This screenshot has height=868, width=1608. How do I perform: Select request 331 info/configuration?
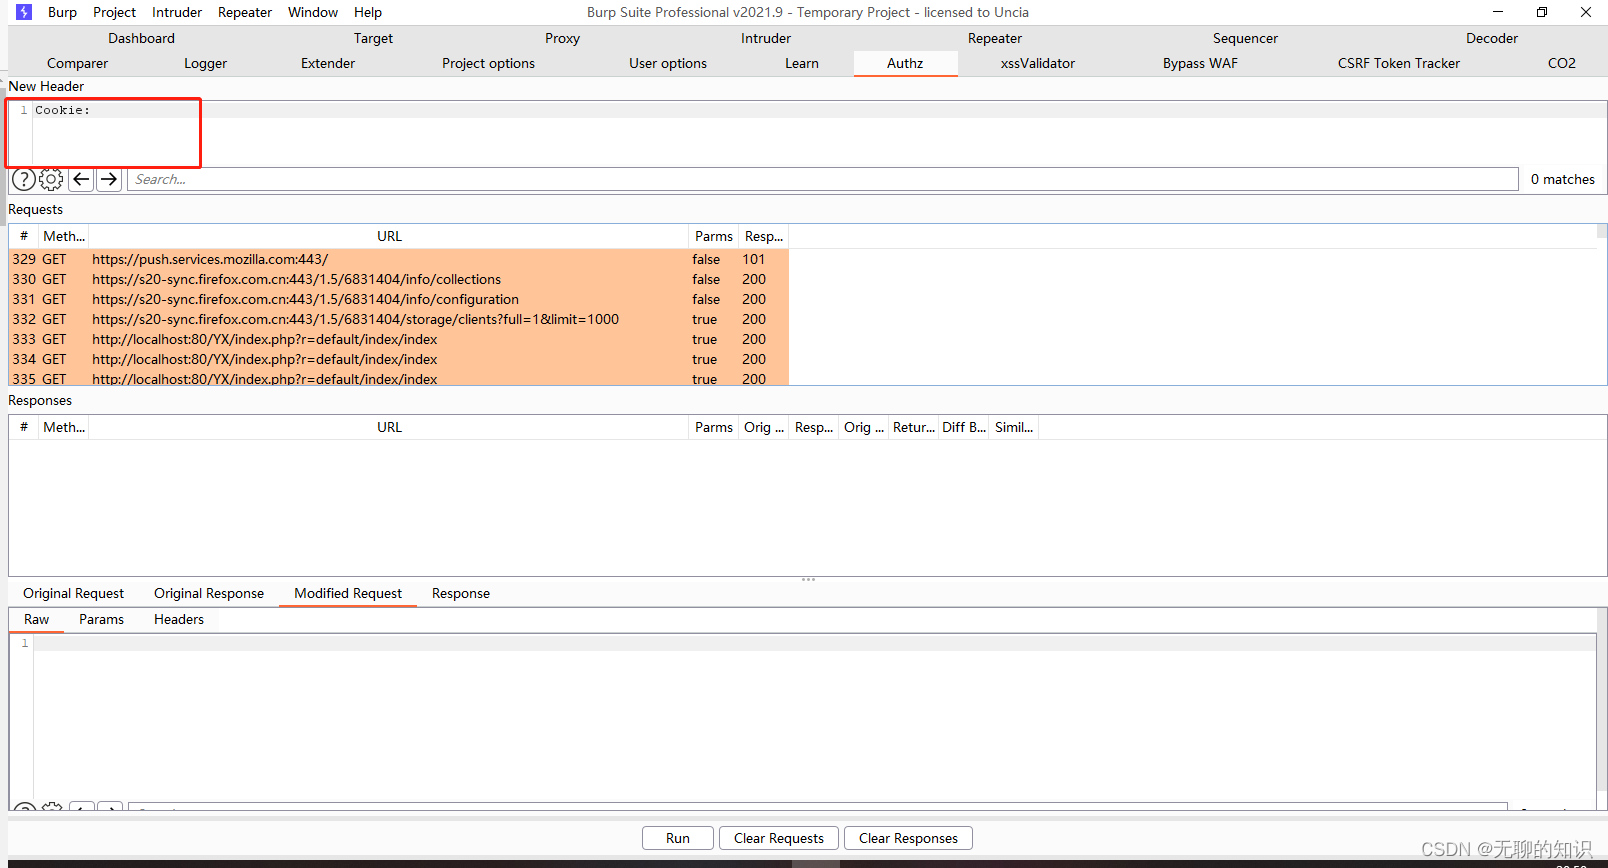click(x=399, y=299)
